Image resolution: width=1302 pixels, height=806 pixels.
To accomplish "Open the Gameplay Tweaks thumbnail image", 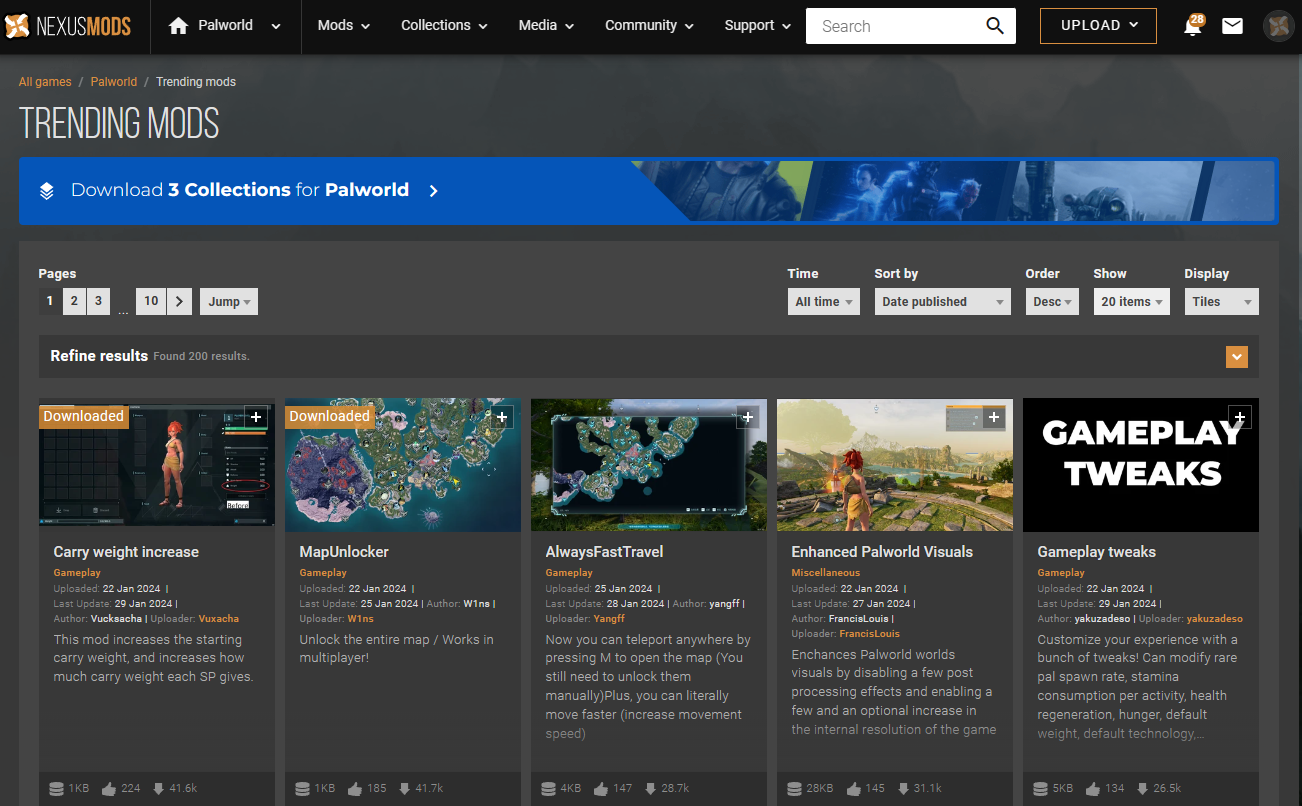I will pos(1141,465).
